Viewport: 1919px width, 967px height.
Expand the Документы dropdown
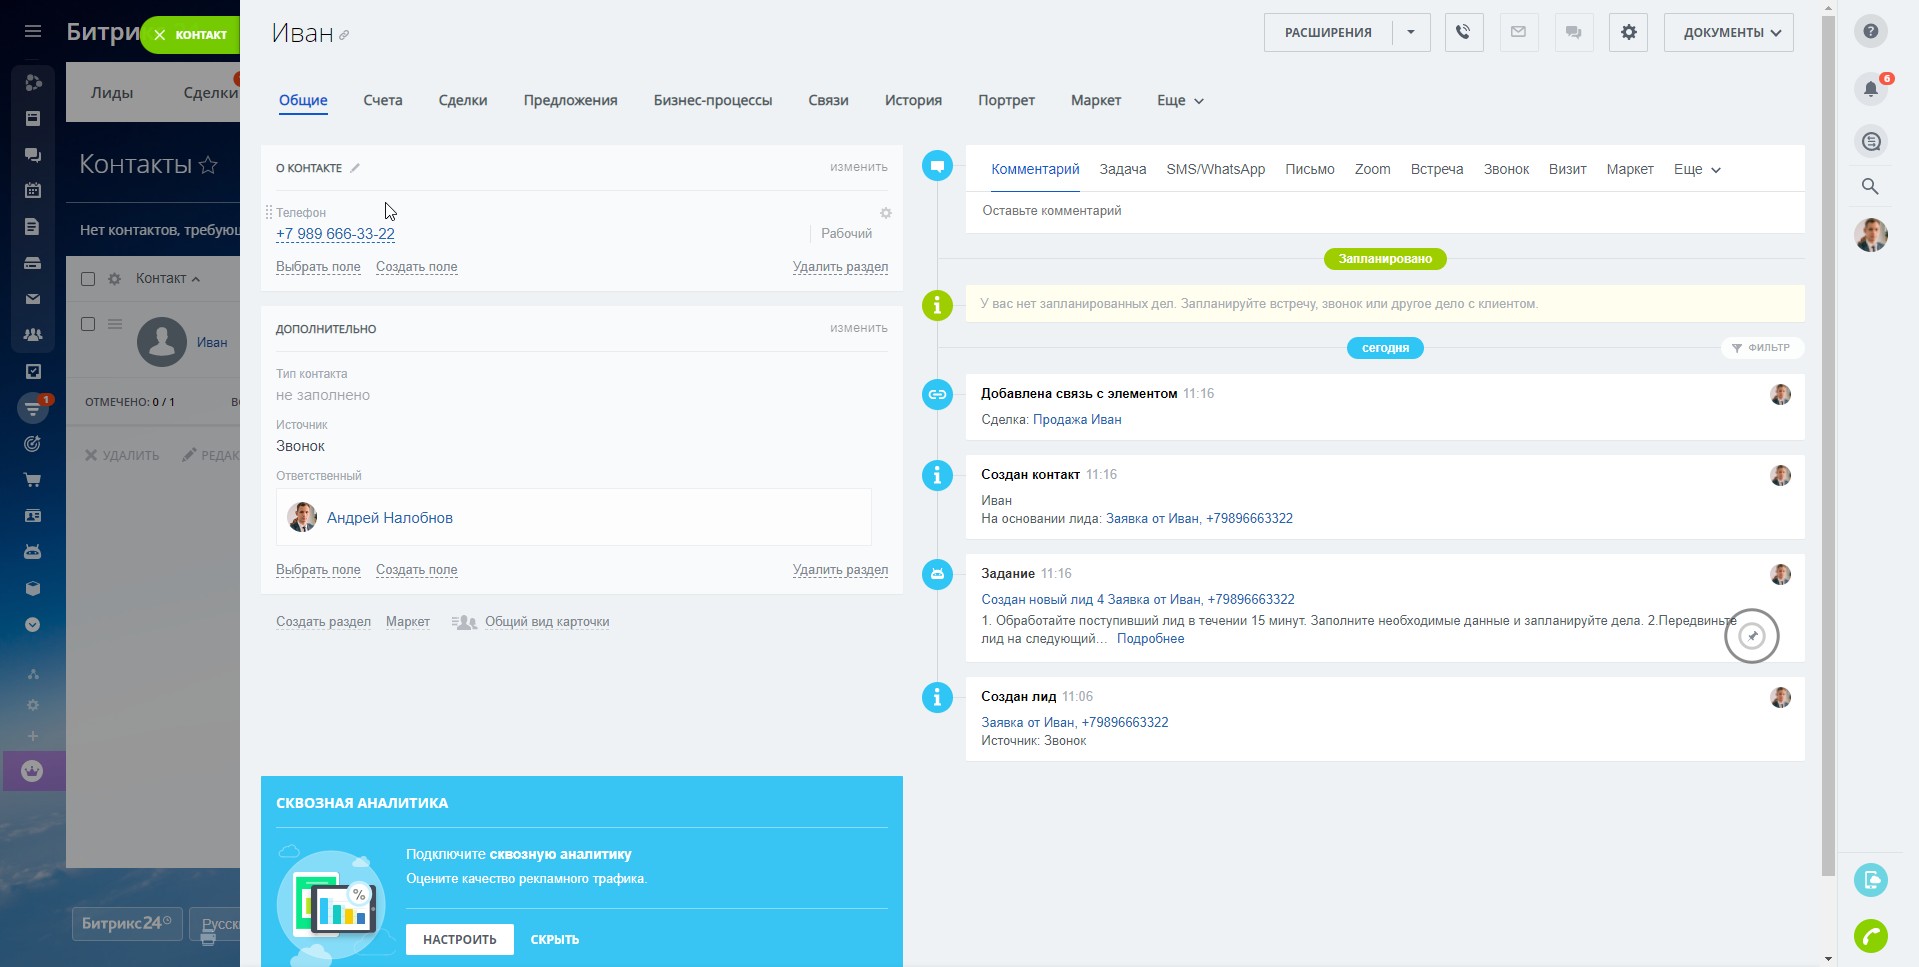[1728, 32]
